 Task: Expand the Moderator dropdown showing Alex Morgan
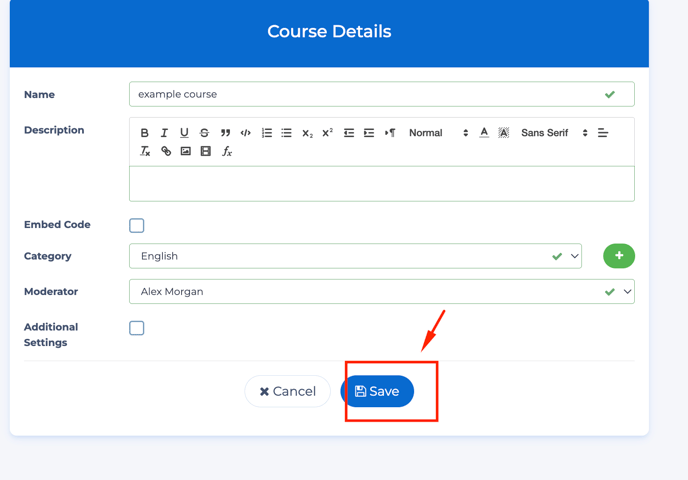pyautogui.click(x=381, y=292)
